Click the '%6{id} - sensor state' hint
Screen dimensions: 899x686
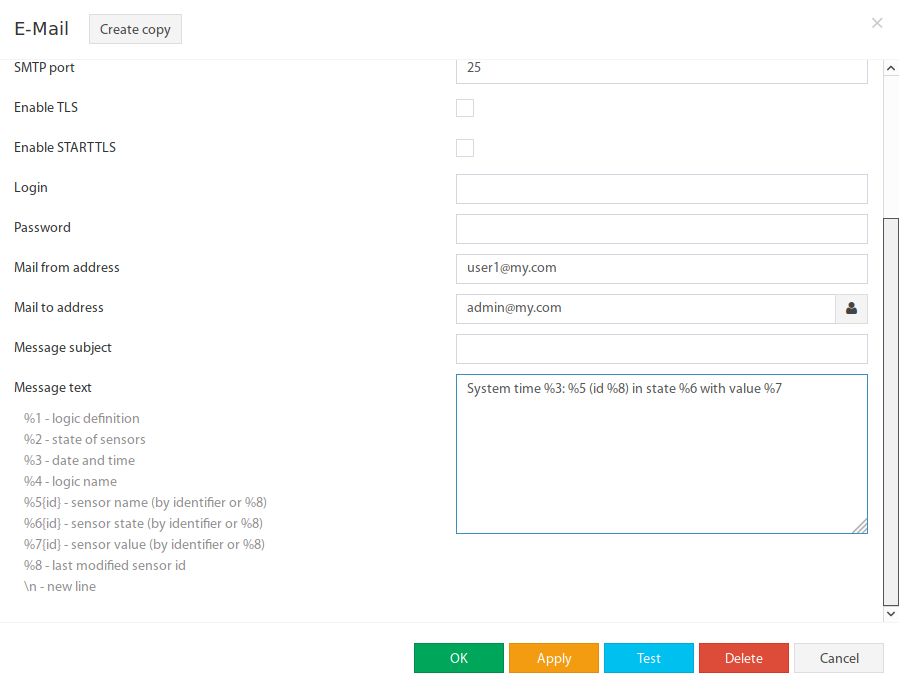pyautogui.click(x=143, y=524)
